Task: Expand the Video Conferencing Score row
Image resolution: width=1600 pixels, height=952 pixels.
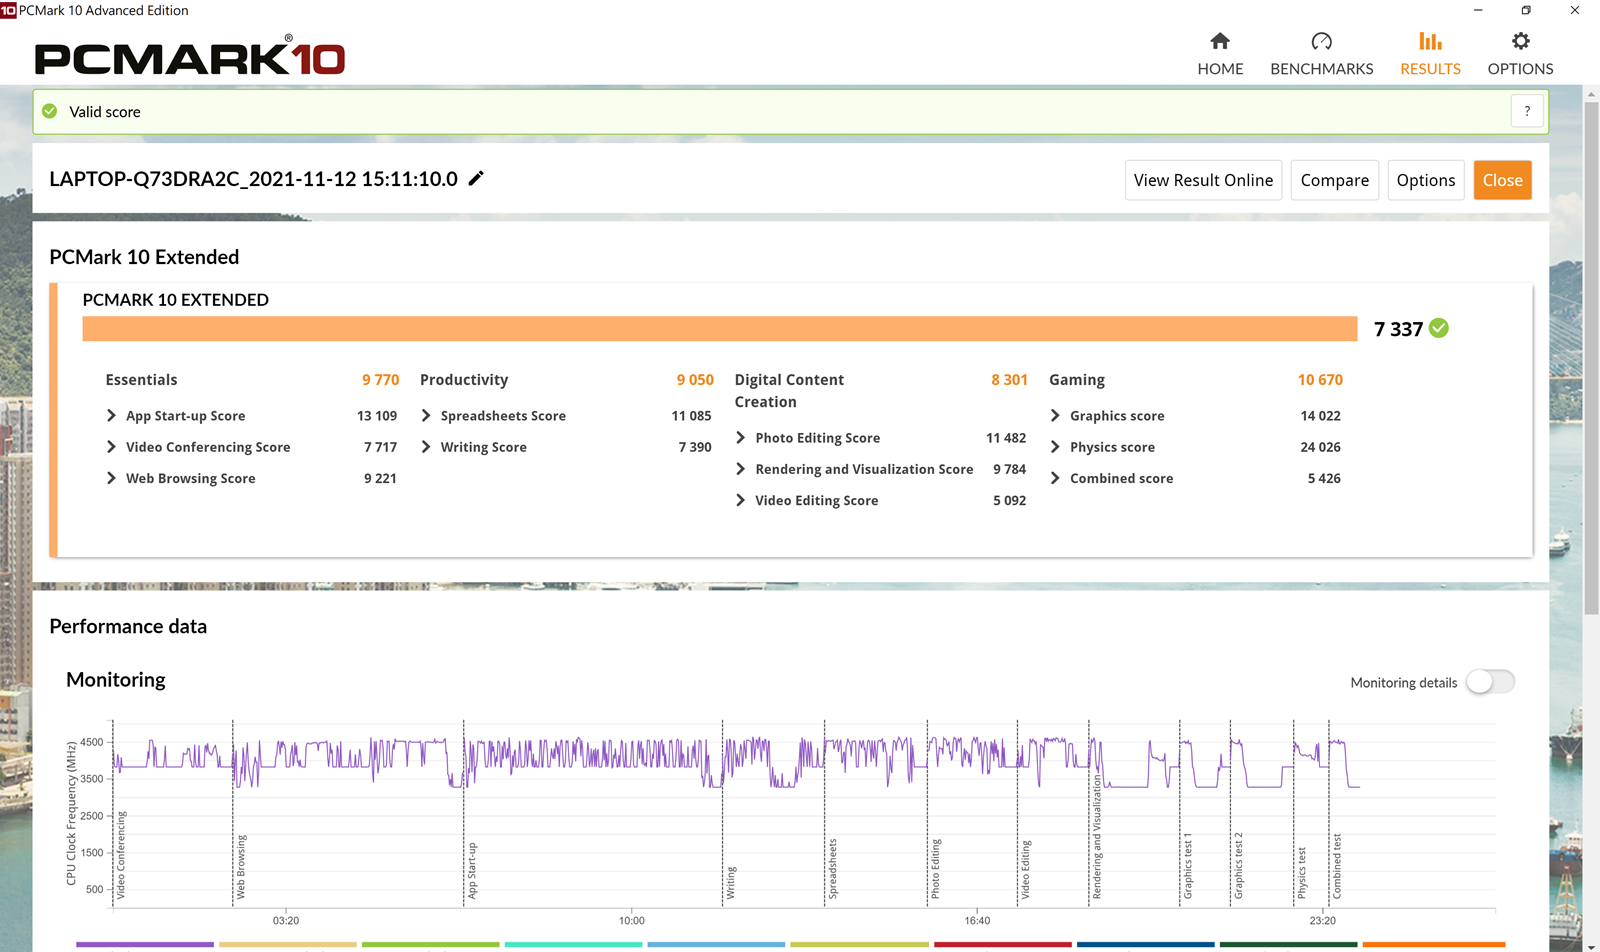Action: tap(111, 447)
